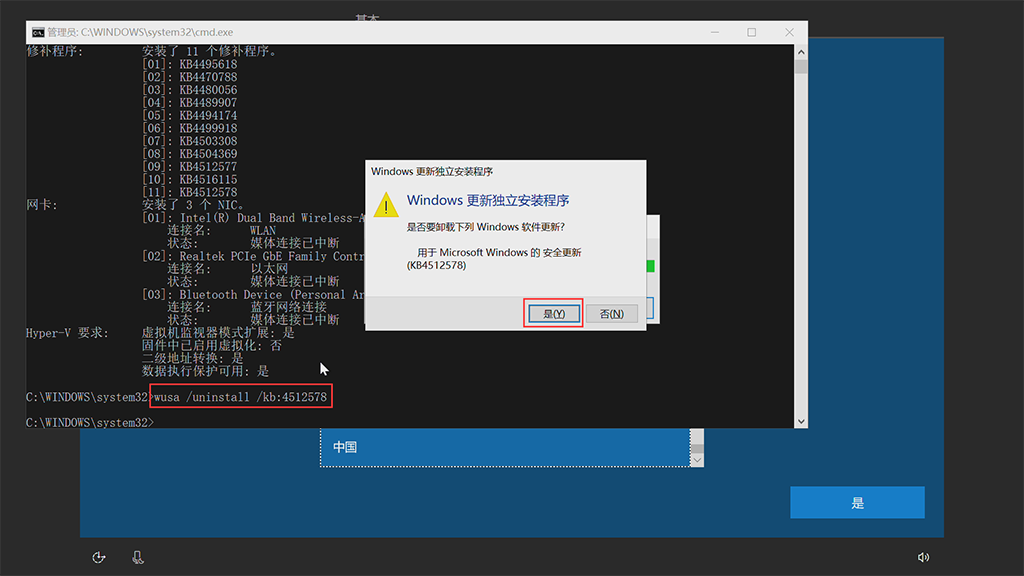Click the KB4495618 patch entry [01]
Screen dimensions: 1024x576
pyautogui.click(x=189, y=64)
